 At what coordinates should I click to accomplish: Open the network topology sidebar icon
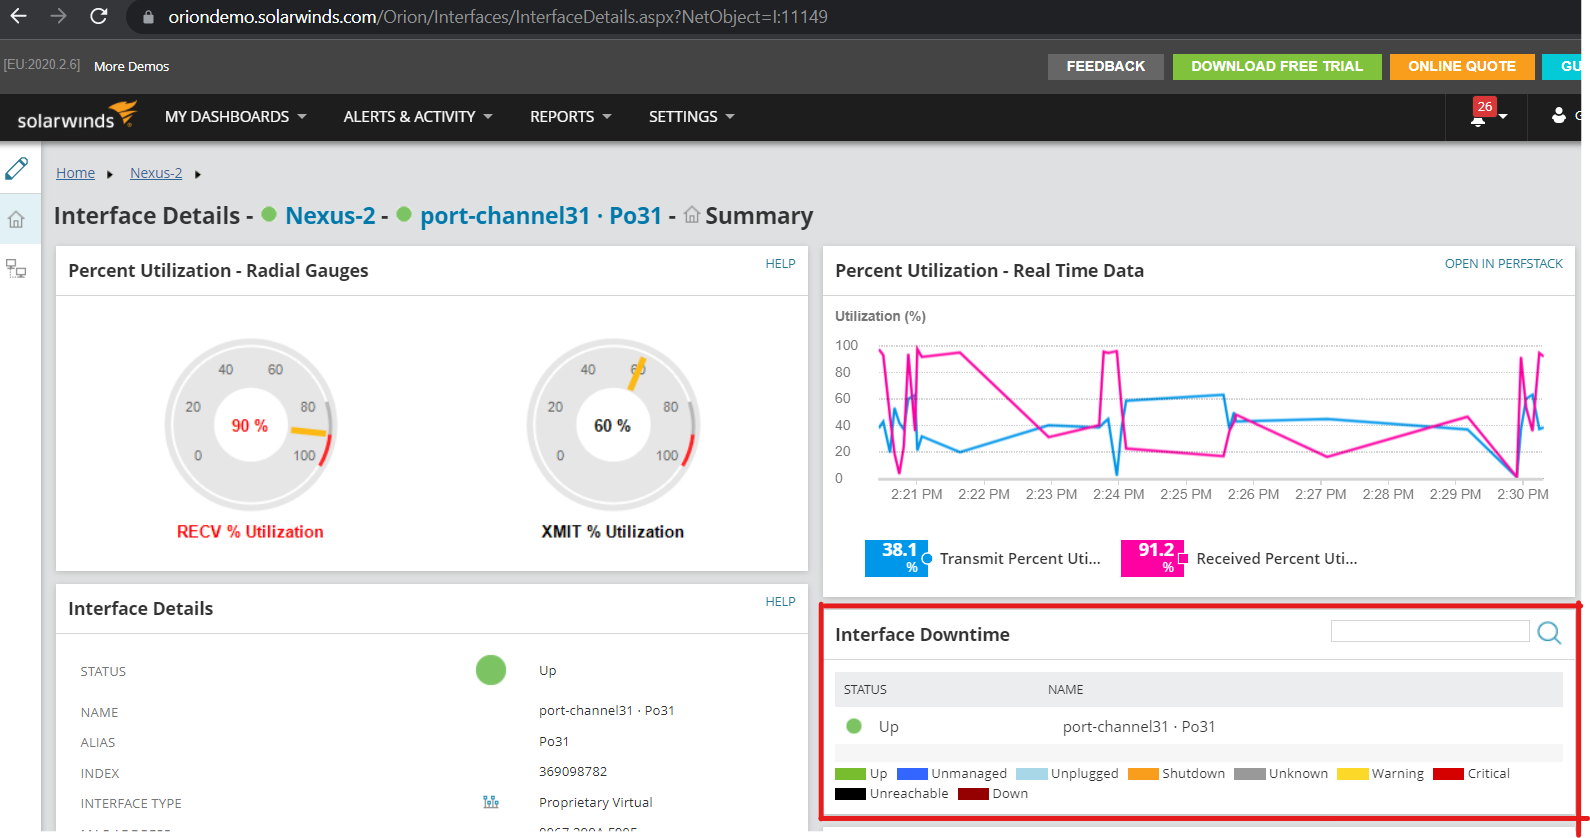[16, 268]
